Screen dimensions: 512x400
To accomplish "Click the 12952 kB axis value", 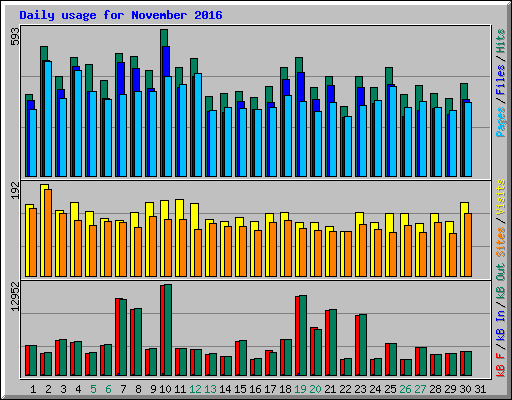I will (15, 296).
